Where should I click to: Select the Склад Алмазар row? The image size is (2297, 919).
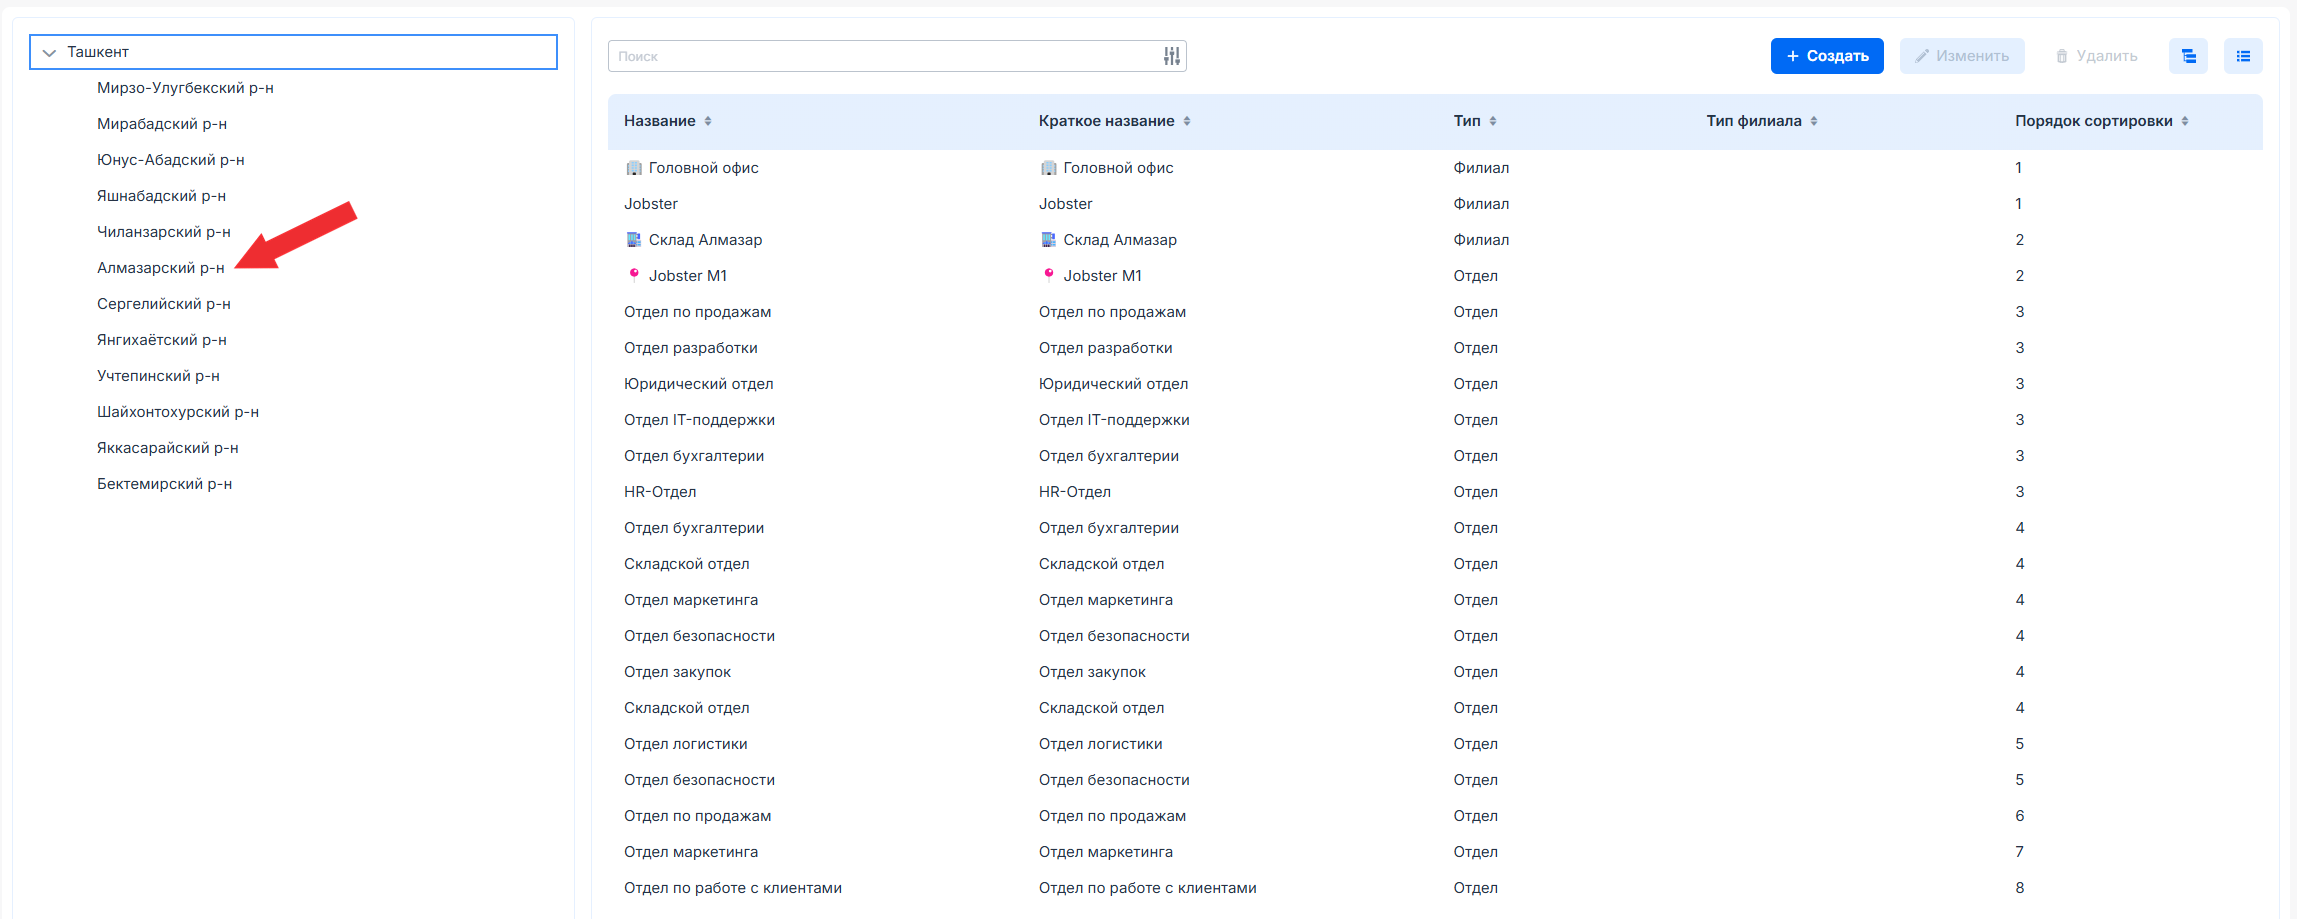point(705,240)
